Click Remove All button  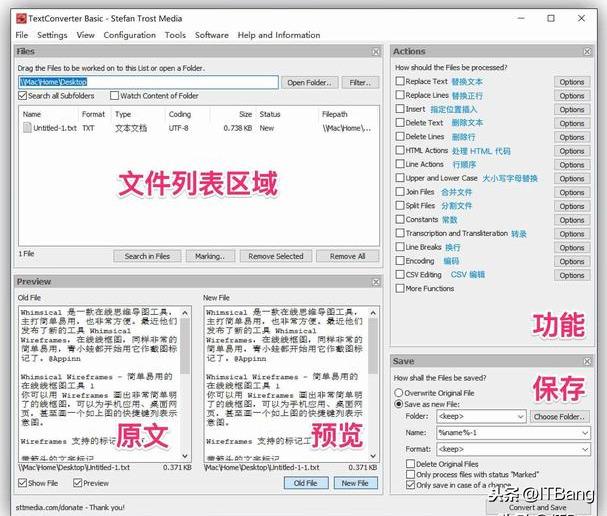point(347,256)
